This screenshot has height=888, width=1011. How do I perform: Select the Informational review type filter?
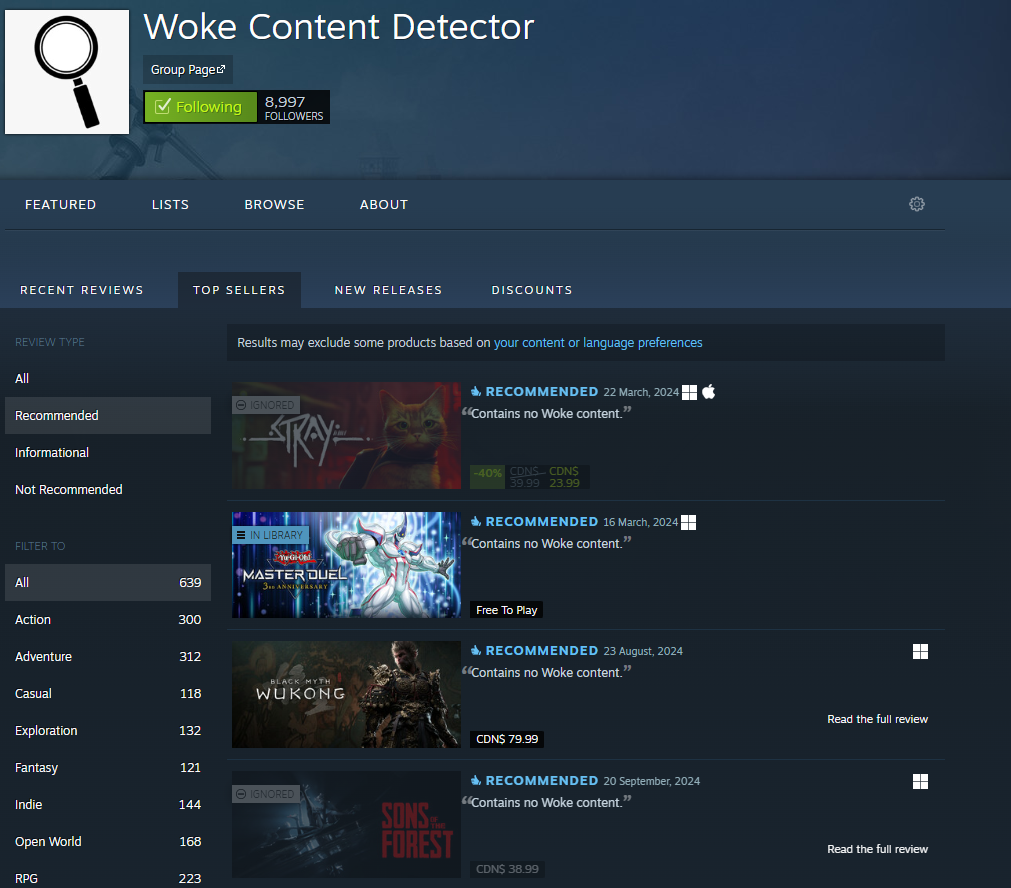[x=52, y=452]
